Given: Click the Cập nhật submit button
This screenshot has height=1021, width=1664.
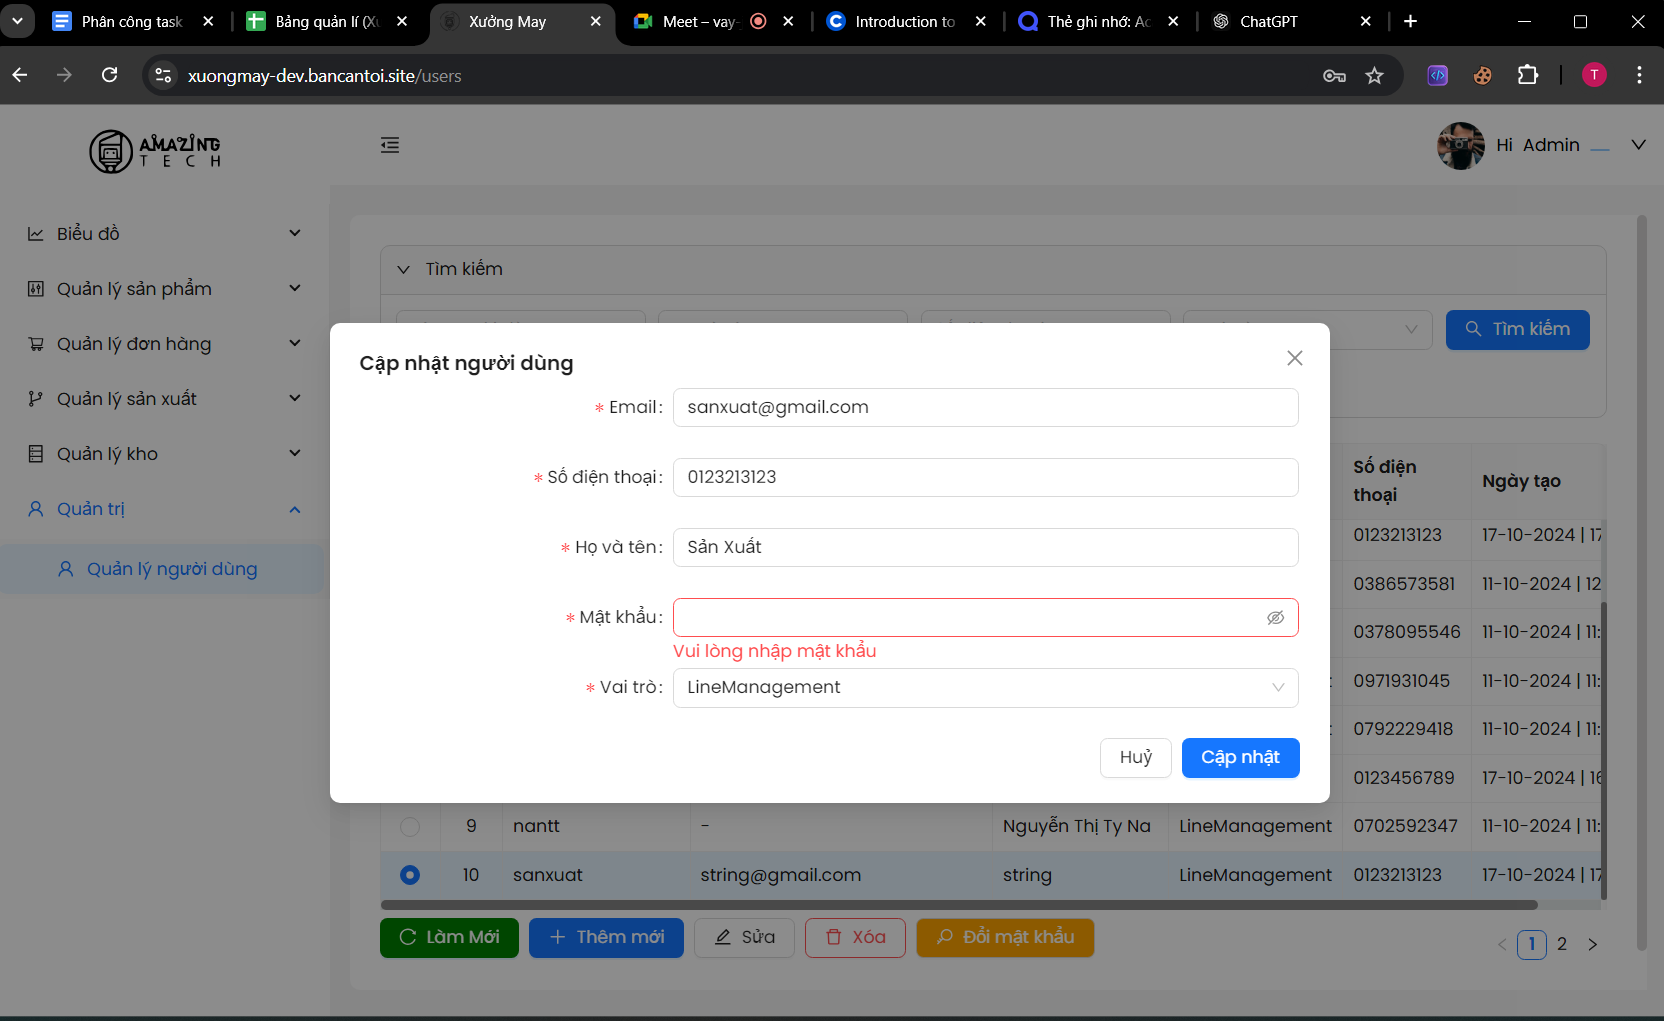Looking at the screenshot, I should pos(1240,758).
